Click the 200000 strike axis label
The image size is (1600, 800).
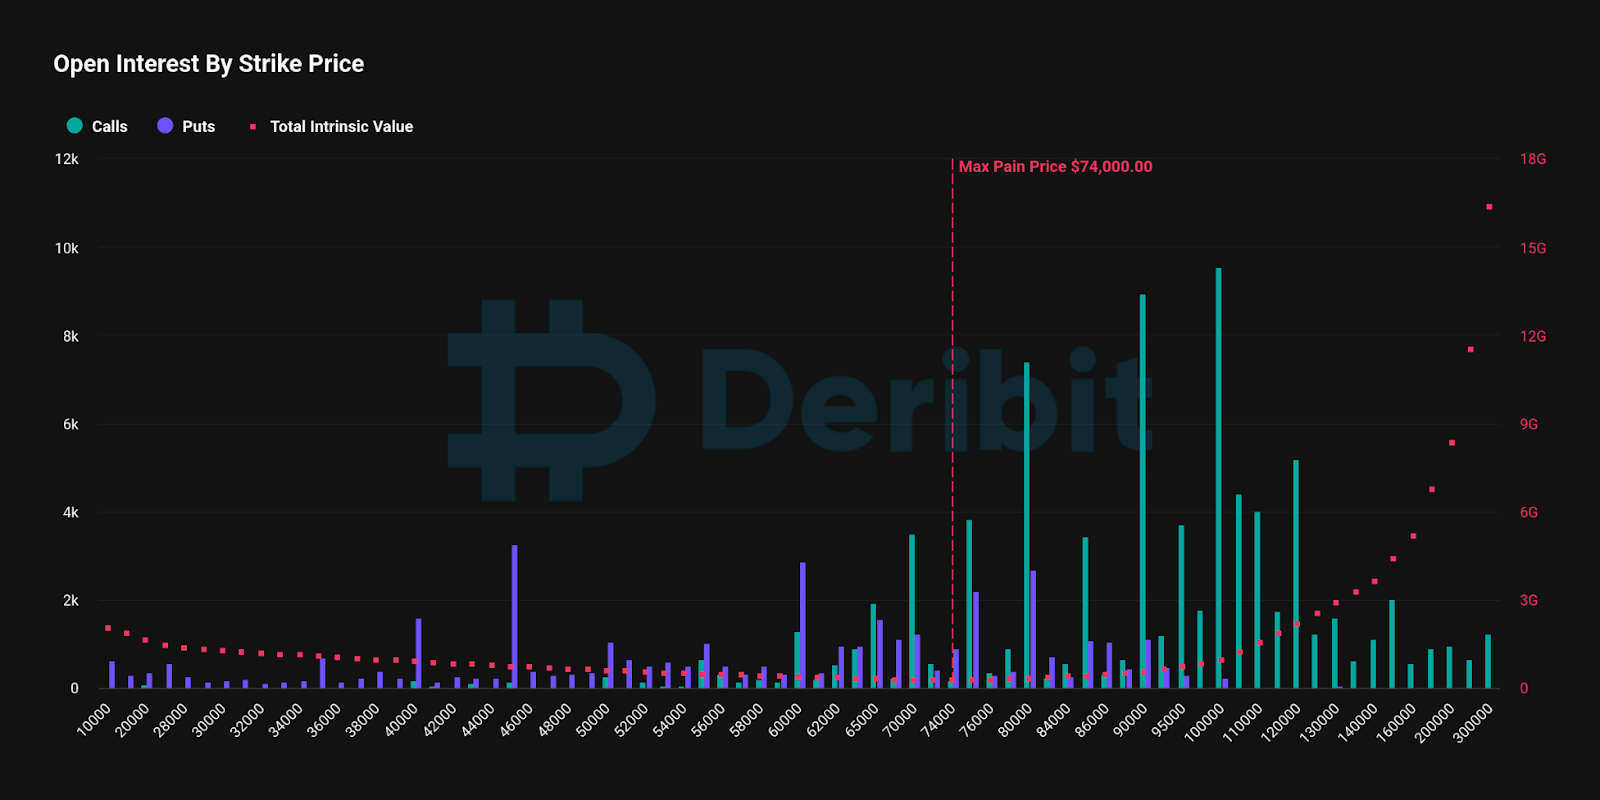(x=1434, y=722)
